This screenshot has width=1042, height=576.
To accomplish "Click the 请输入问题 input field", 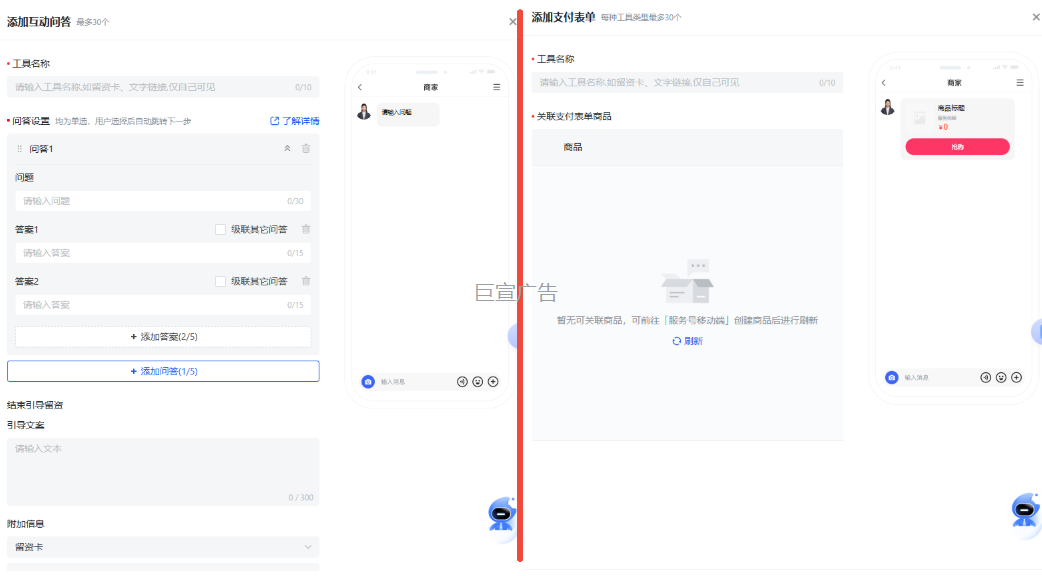I will (x=163, y=200).
